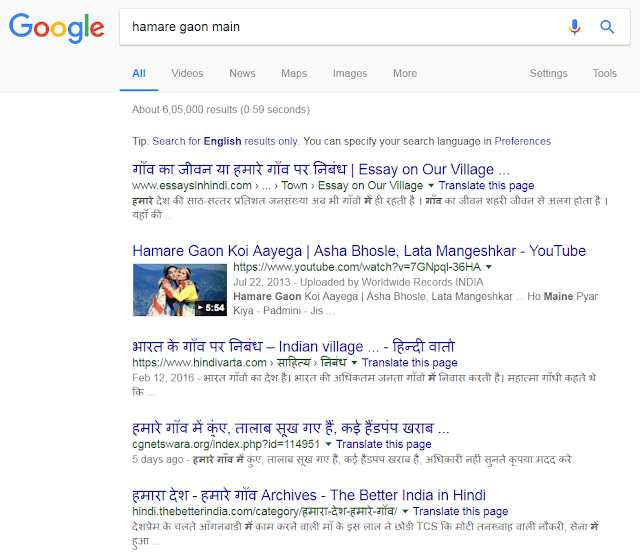The image size is (640, 556).
Task: Expand arrow beside essaysinhindi.com URL
Action: coord(431,186)
